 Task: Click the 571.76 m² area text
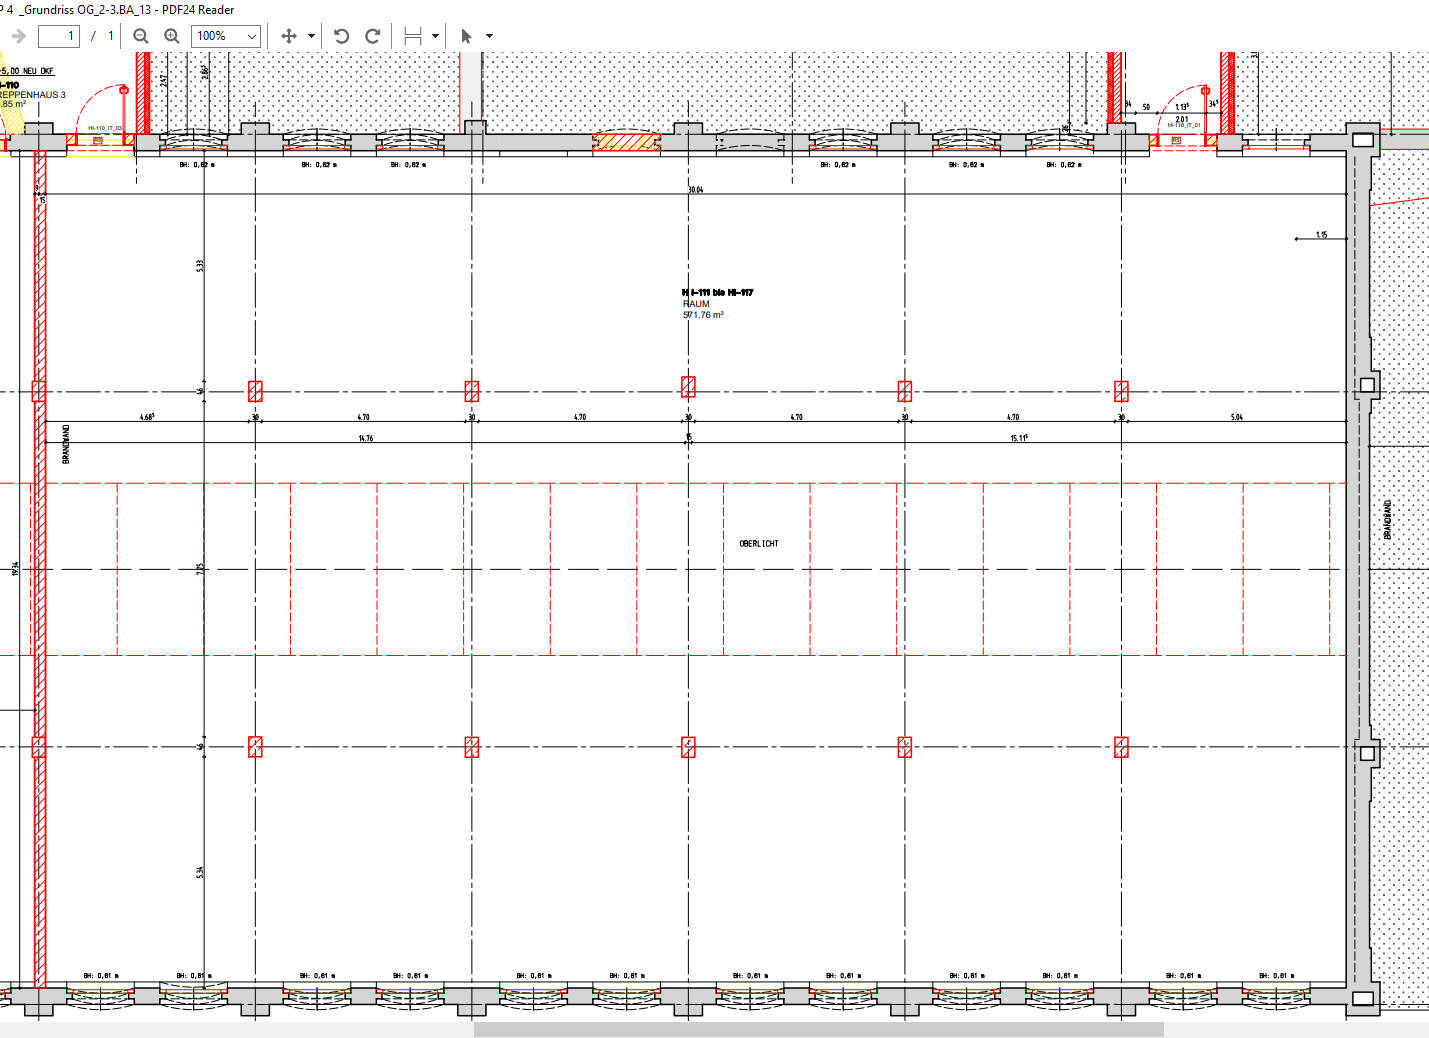point(703,315)
